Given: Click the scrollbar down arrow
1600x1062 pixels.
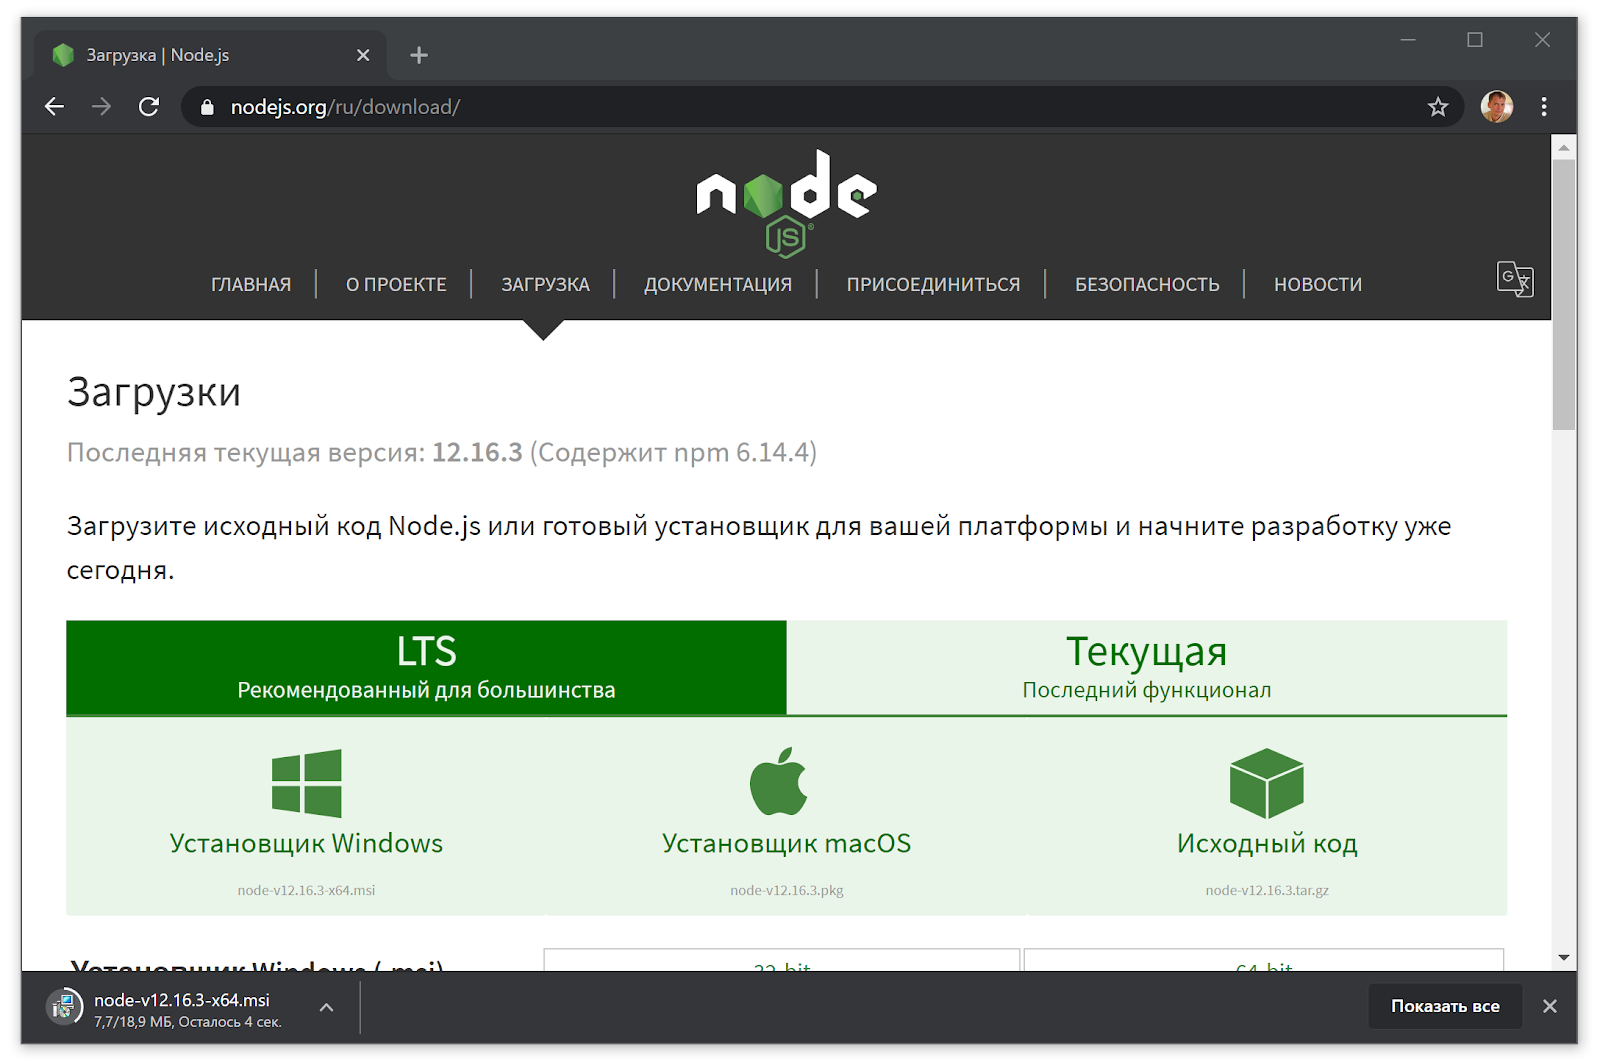Looking at the screenshot, I should (1564, 958).
